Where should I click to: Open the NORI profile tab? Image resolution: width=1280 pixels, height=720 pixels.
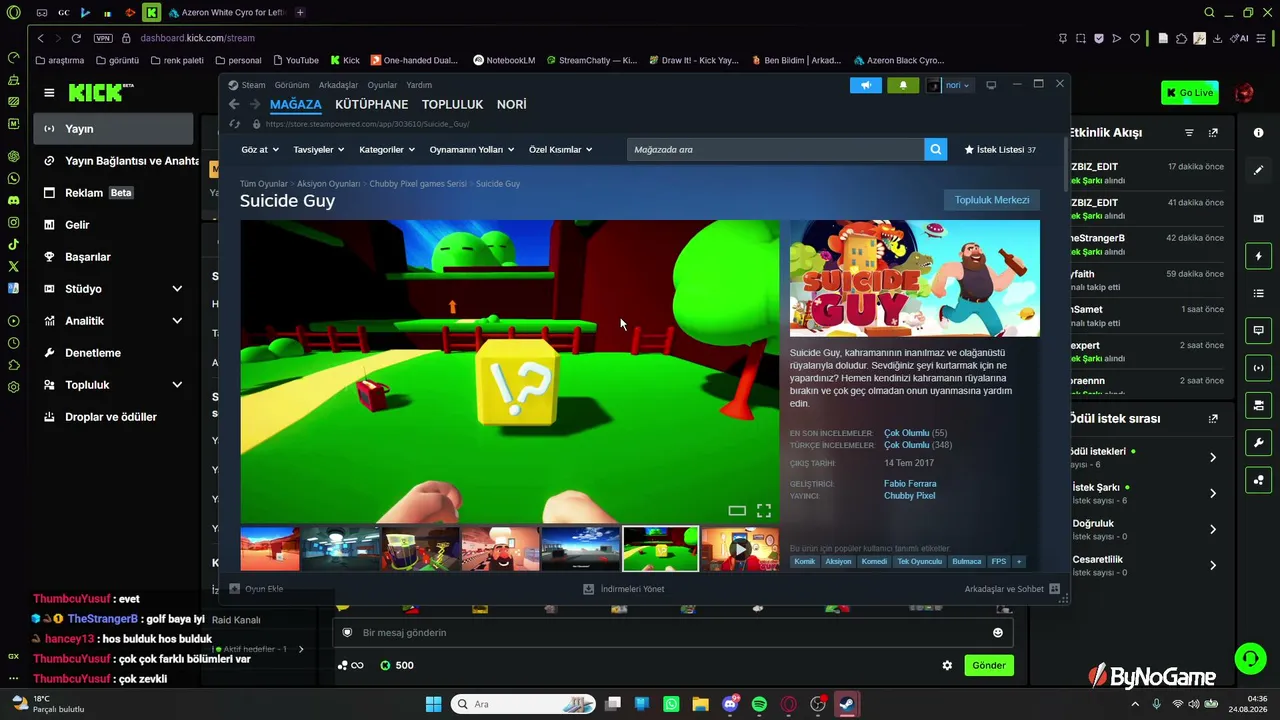tap(512, 104)
